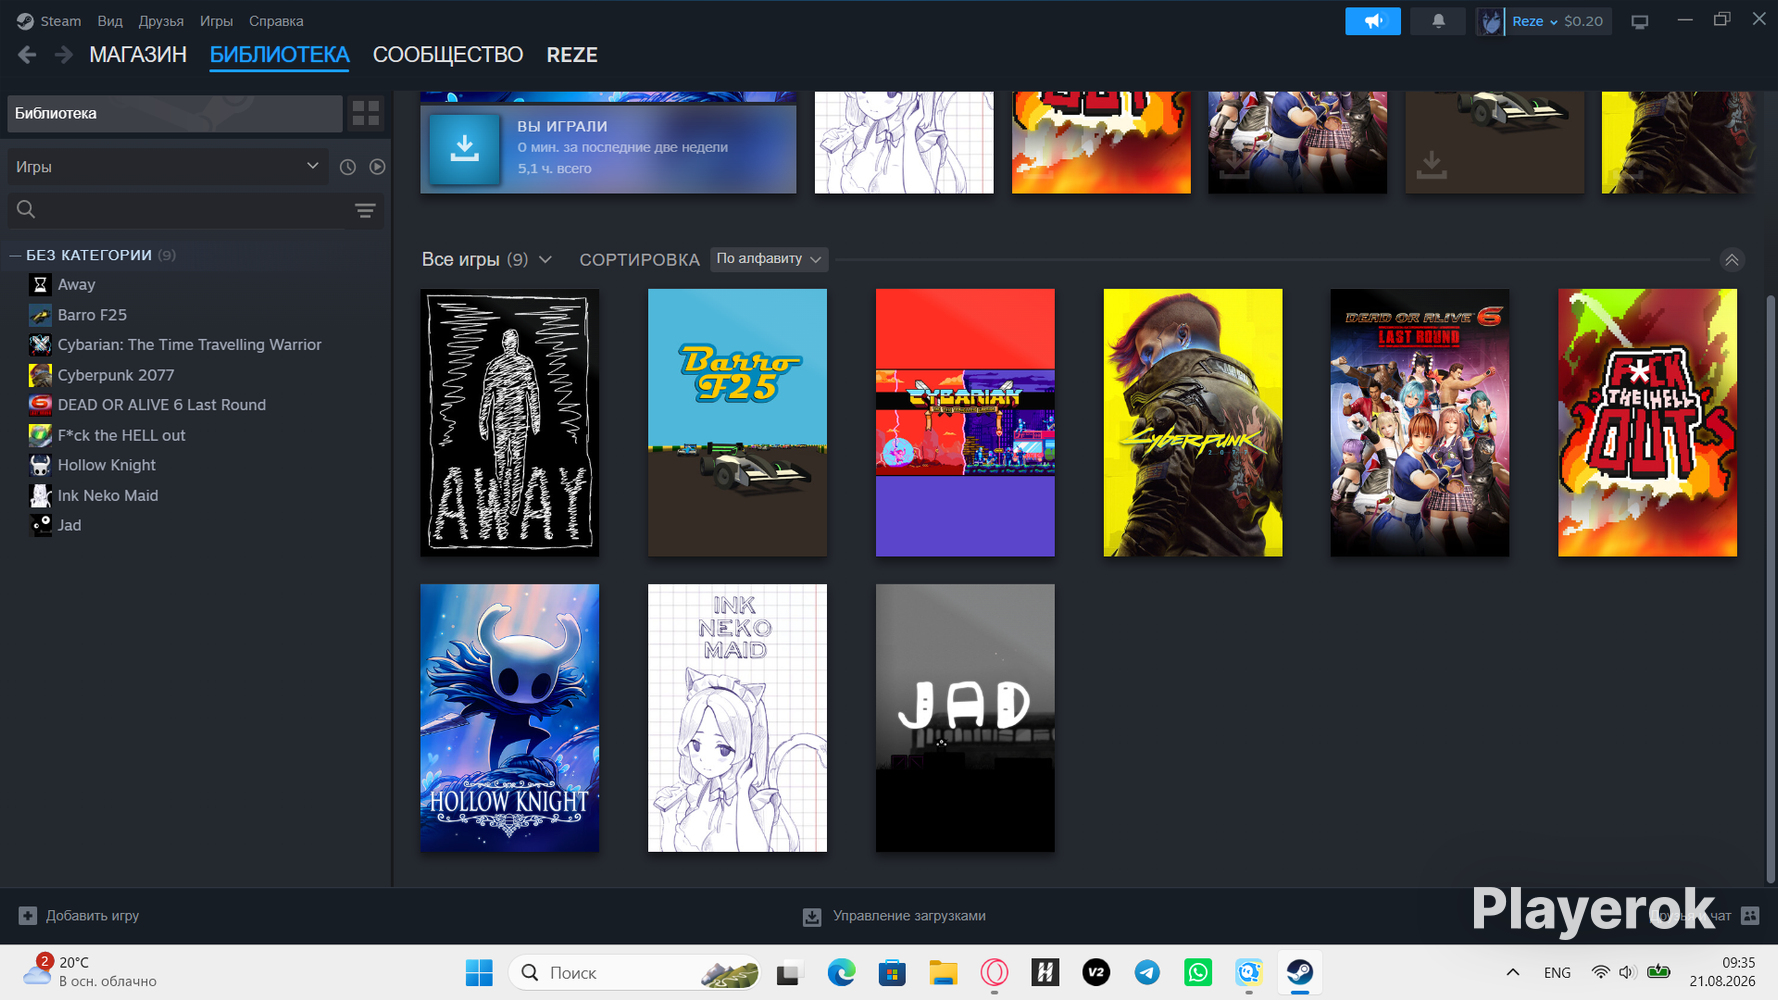
Task: Open the Away game cover
Action: pyautogui.click(x=510, y=423)
